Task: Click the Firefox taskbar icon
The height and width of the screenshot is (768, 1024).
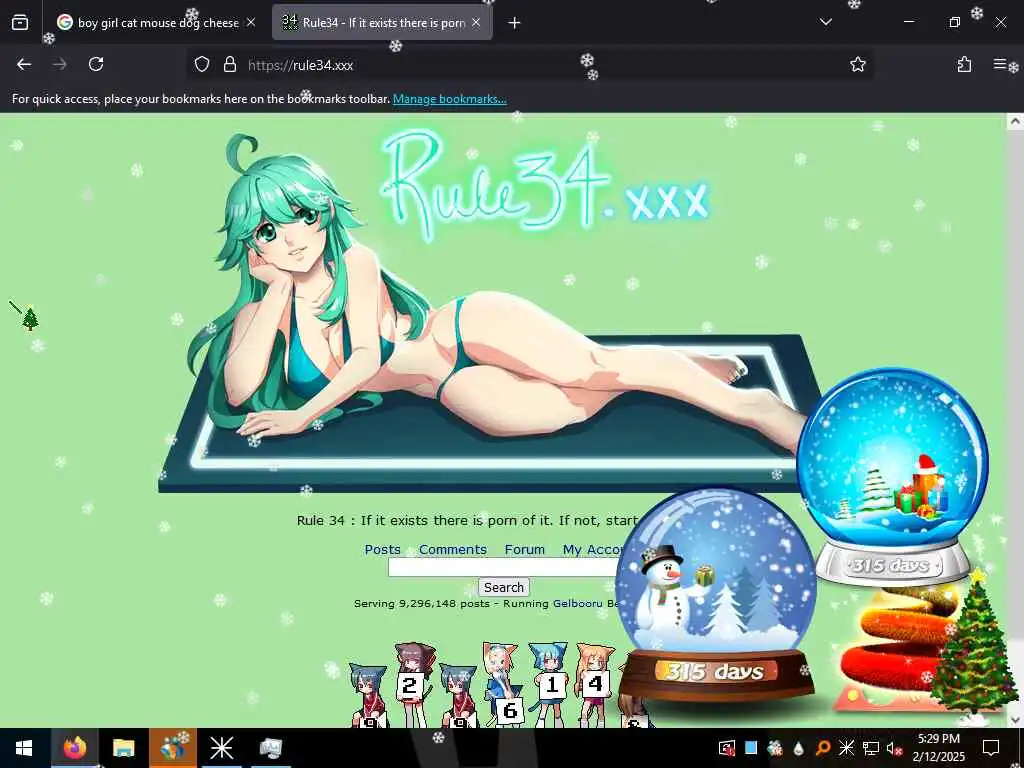Action: coord(74,748)
